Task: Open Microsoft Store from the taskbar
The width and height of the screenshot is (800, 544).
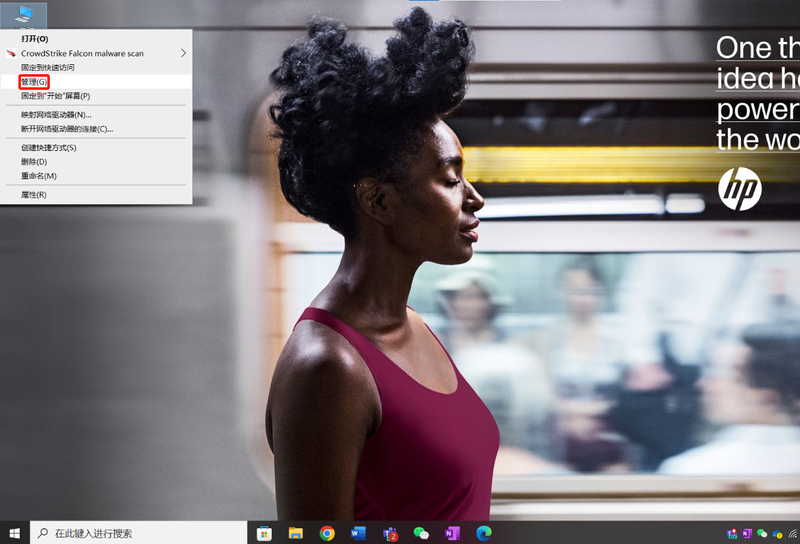Action: pyautogui.click(x=265, y=533)
